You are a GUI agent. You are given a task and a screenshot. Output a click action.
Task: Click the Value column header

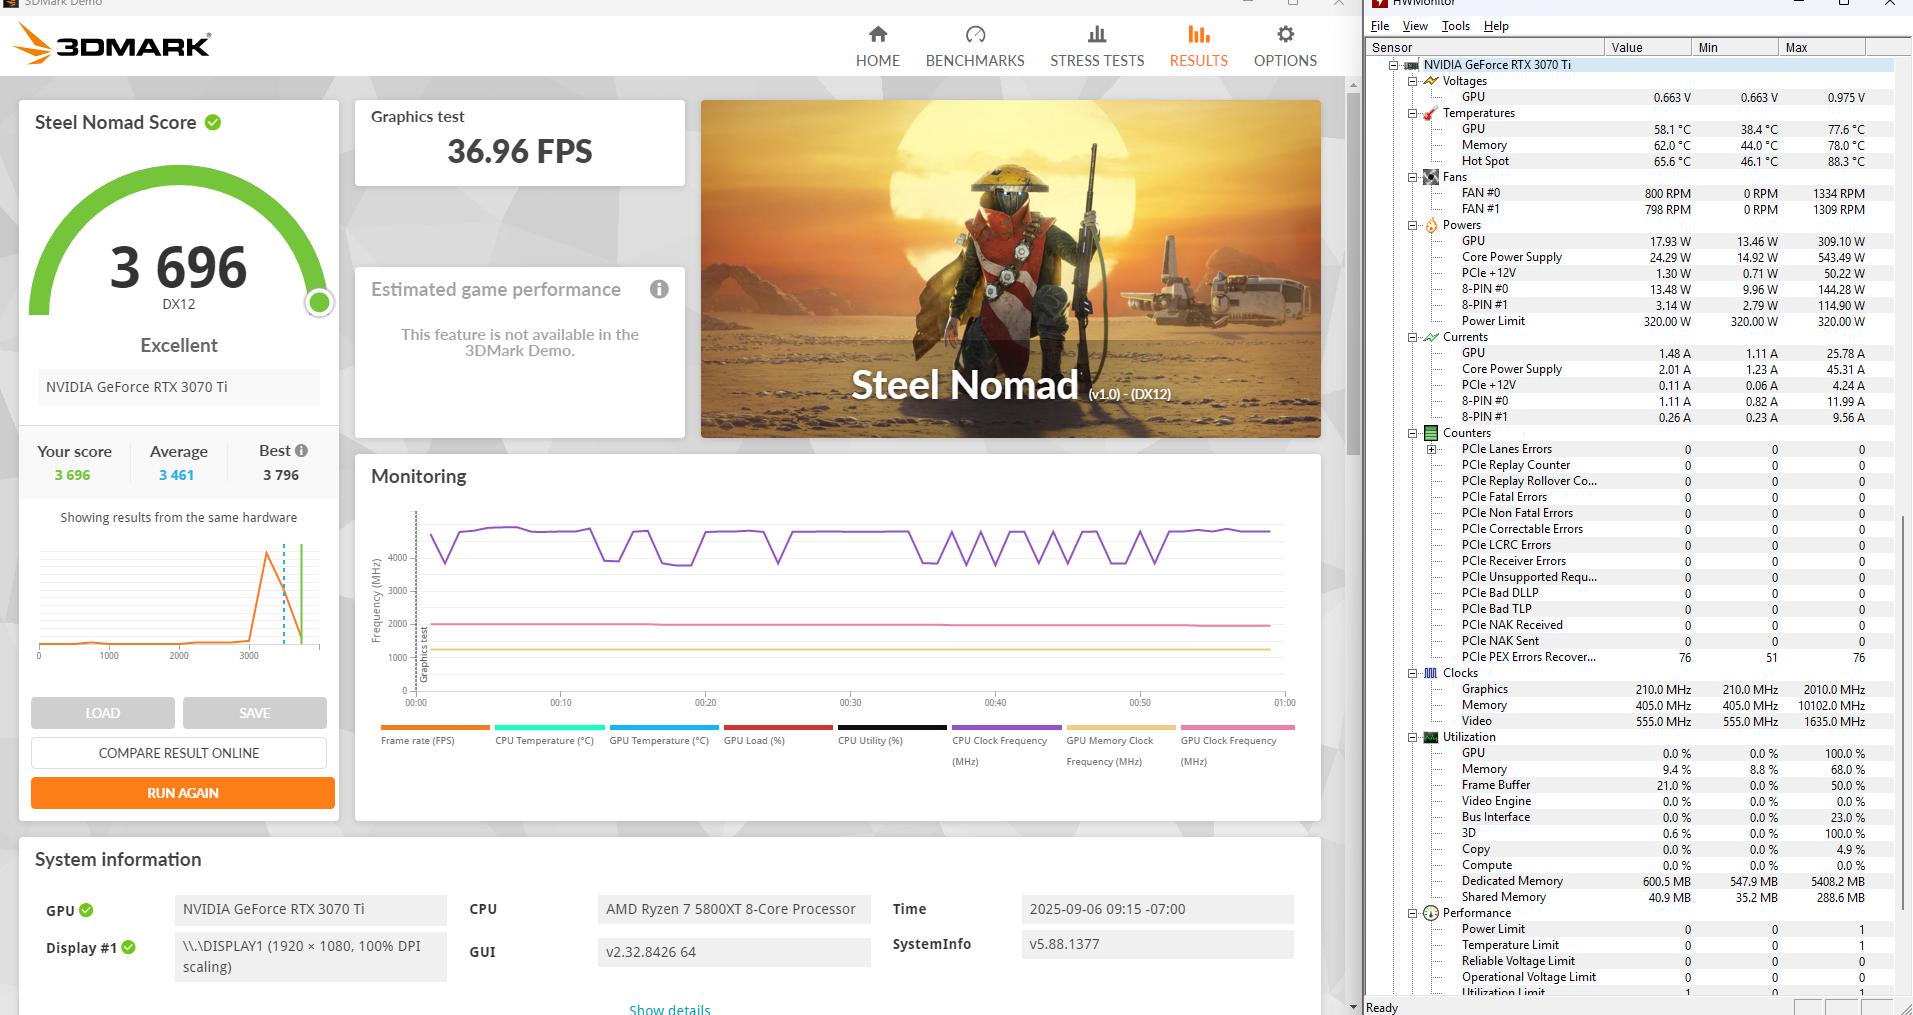tap(1648, 47)
